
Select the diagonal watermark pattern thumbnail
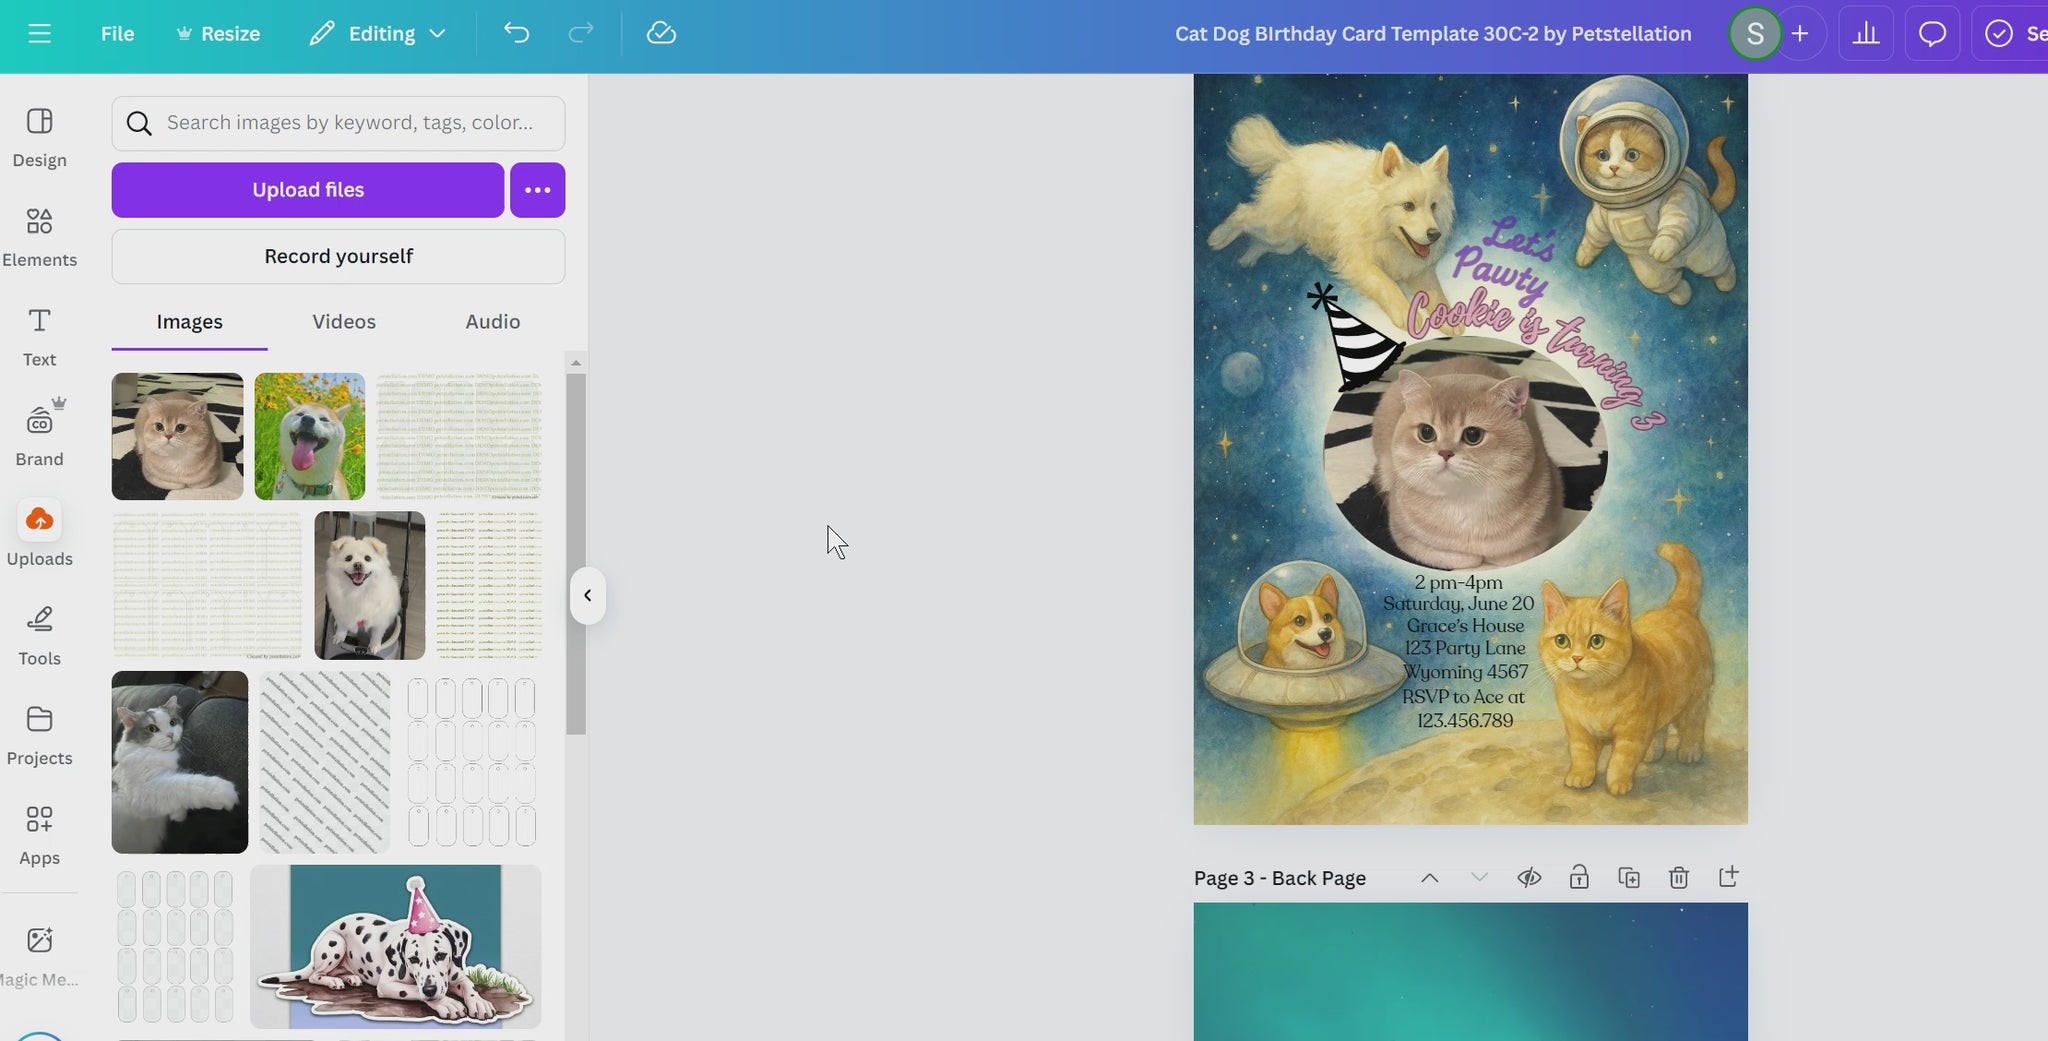pyautogui.click(x=325, y=762)
